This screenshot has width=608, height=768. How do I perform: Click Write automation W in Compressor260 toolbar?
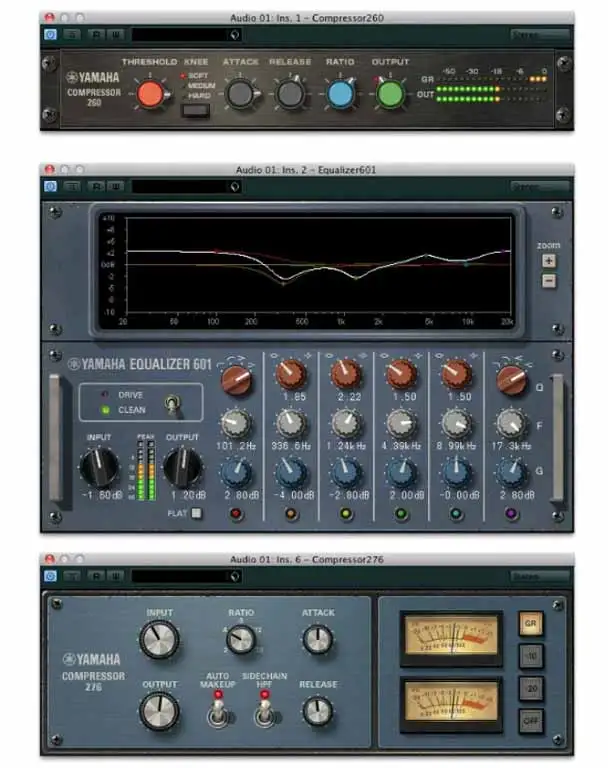(116, 35)
